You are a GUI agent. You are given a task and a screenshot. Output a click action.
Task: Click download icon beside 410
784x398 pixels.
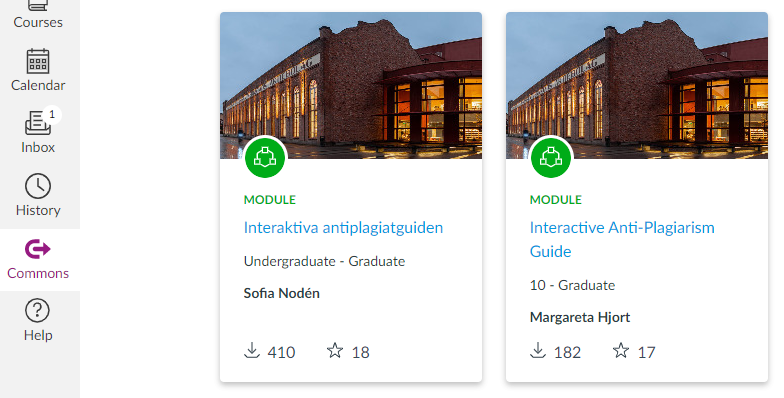(252, 350)
